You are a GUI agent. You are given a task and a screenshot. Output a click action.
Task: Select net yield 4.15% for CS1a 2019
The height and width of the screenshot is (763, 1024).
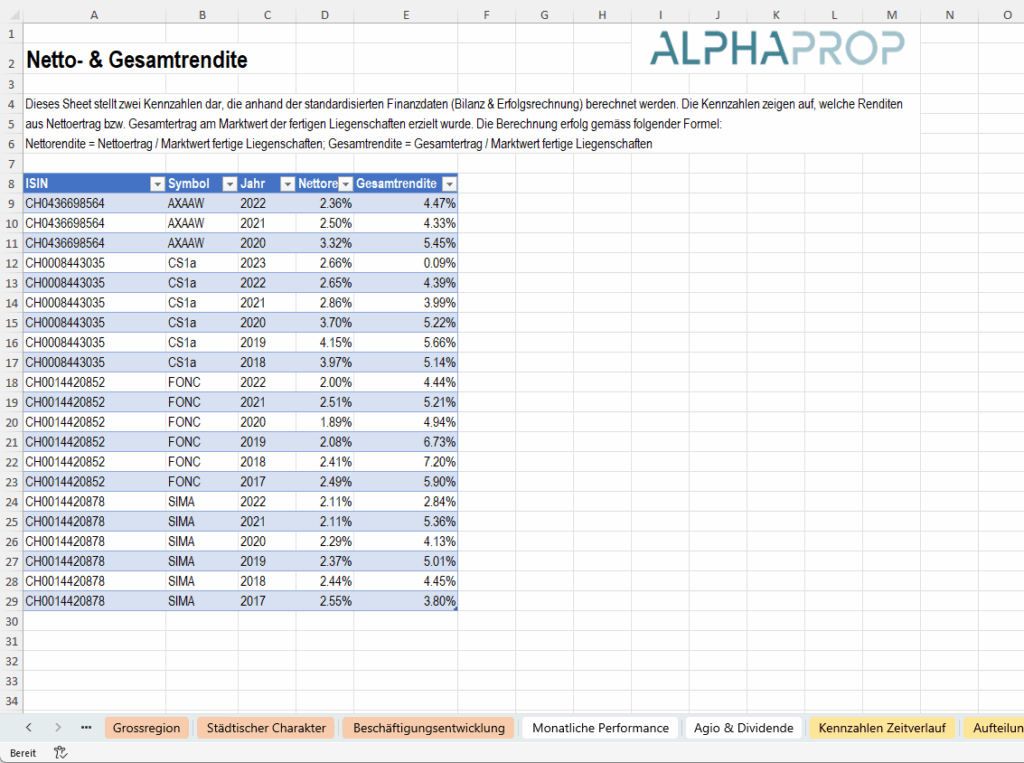(x=325, y=343)
